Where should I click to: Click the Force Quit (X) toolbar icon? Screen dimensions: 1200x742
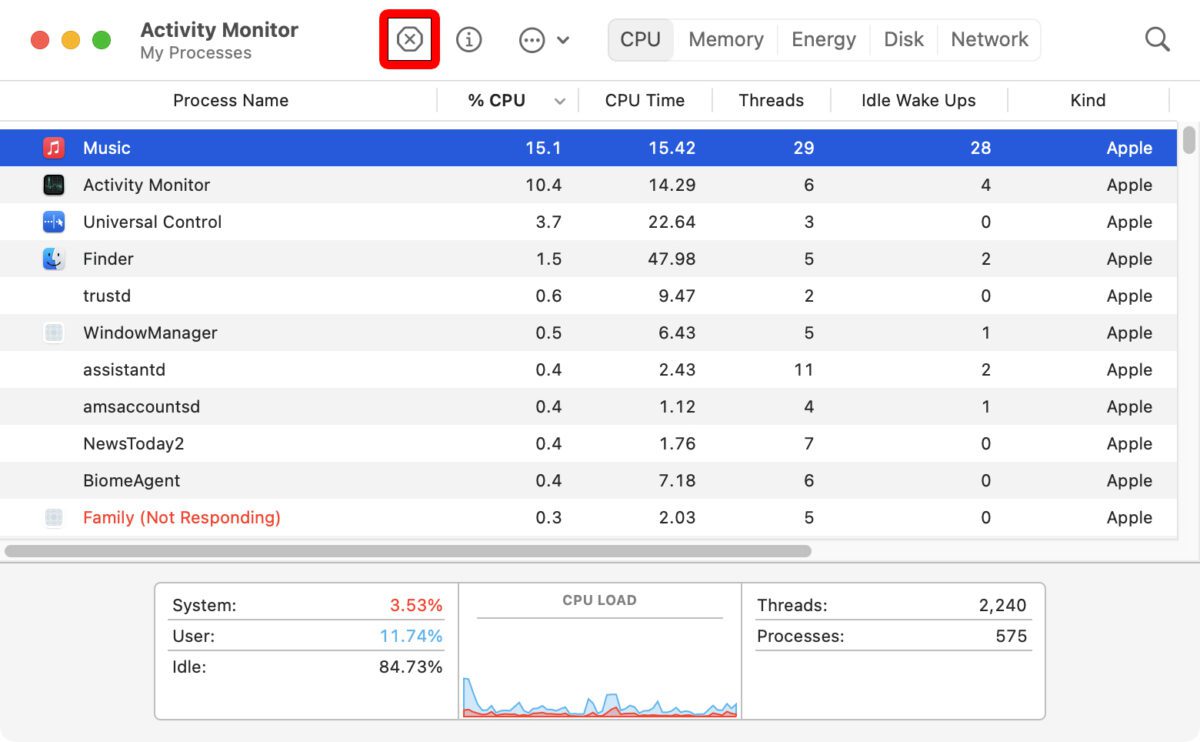click(409, 39)
